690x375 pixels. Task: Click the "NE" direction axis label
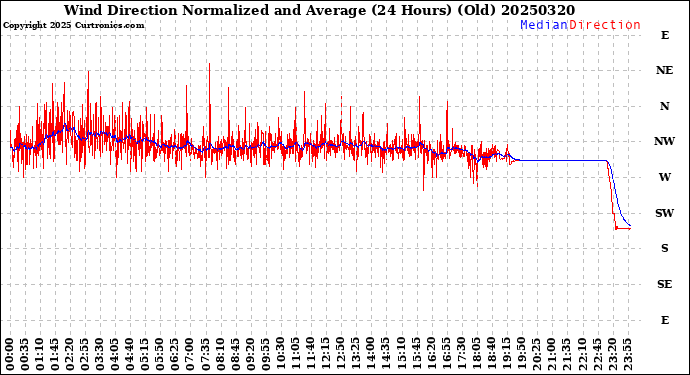664,70
